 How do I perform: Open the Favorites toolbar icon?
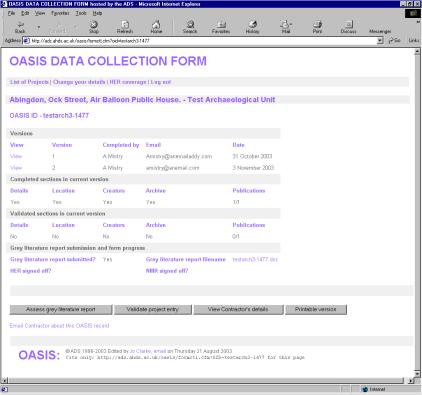click(221, 27)
